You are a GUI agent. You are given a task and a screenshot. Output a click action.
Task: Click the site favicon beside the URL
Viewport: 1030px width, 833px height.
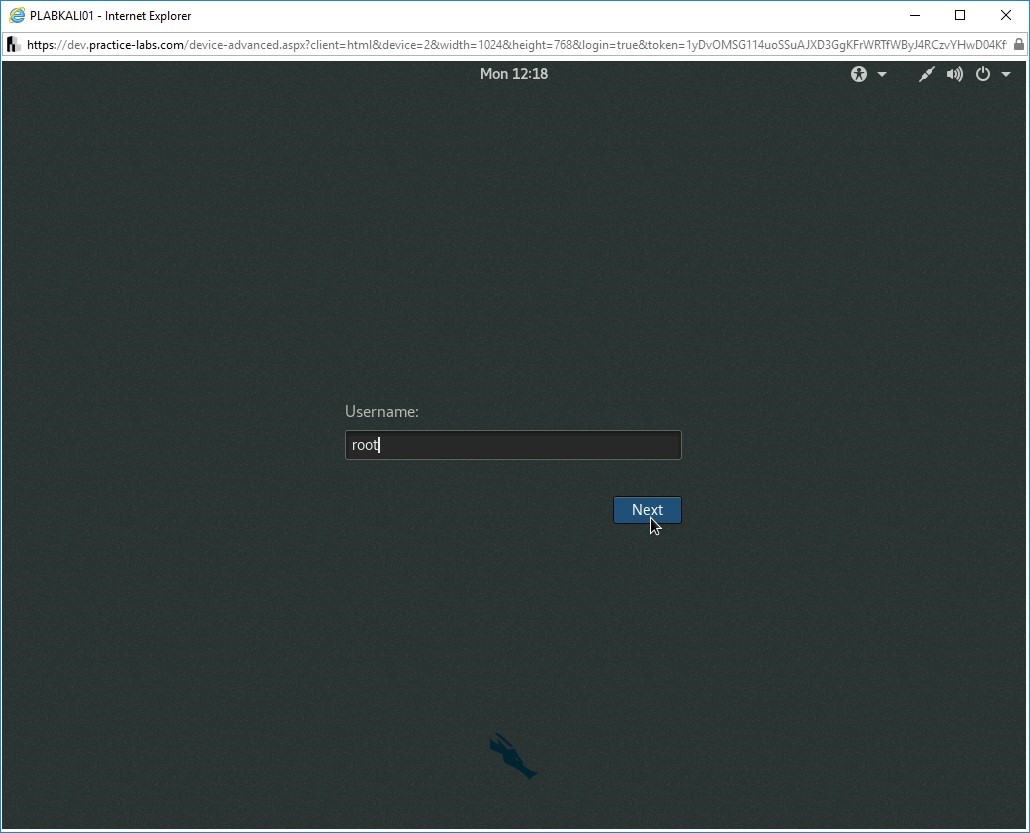[14, 45]
